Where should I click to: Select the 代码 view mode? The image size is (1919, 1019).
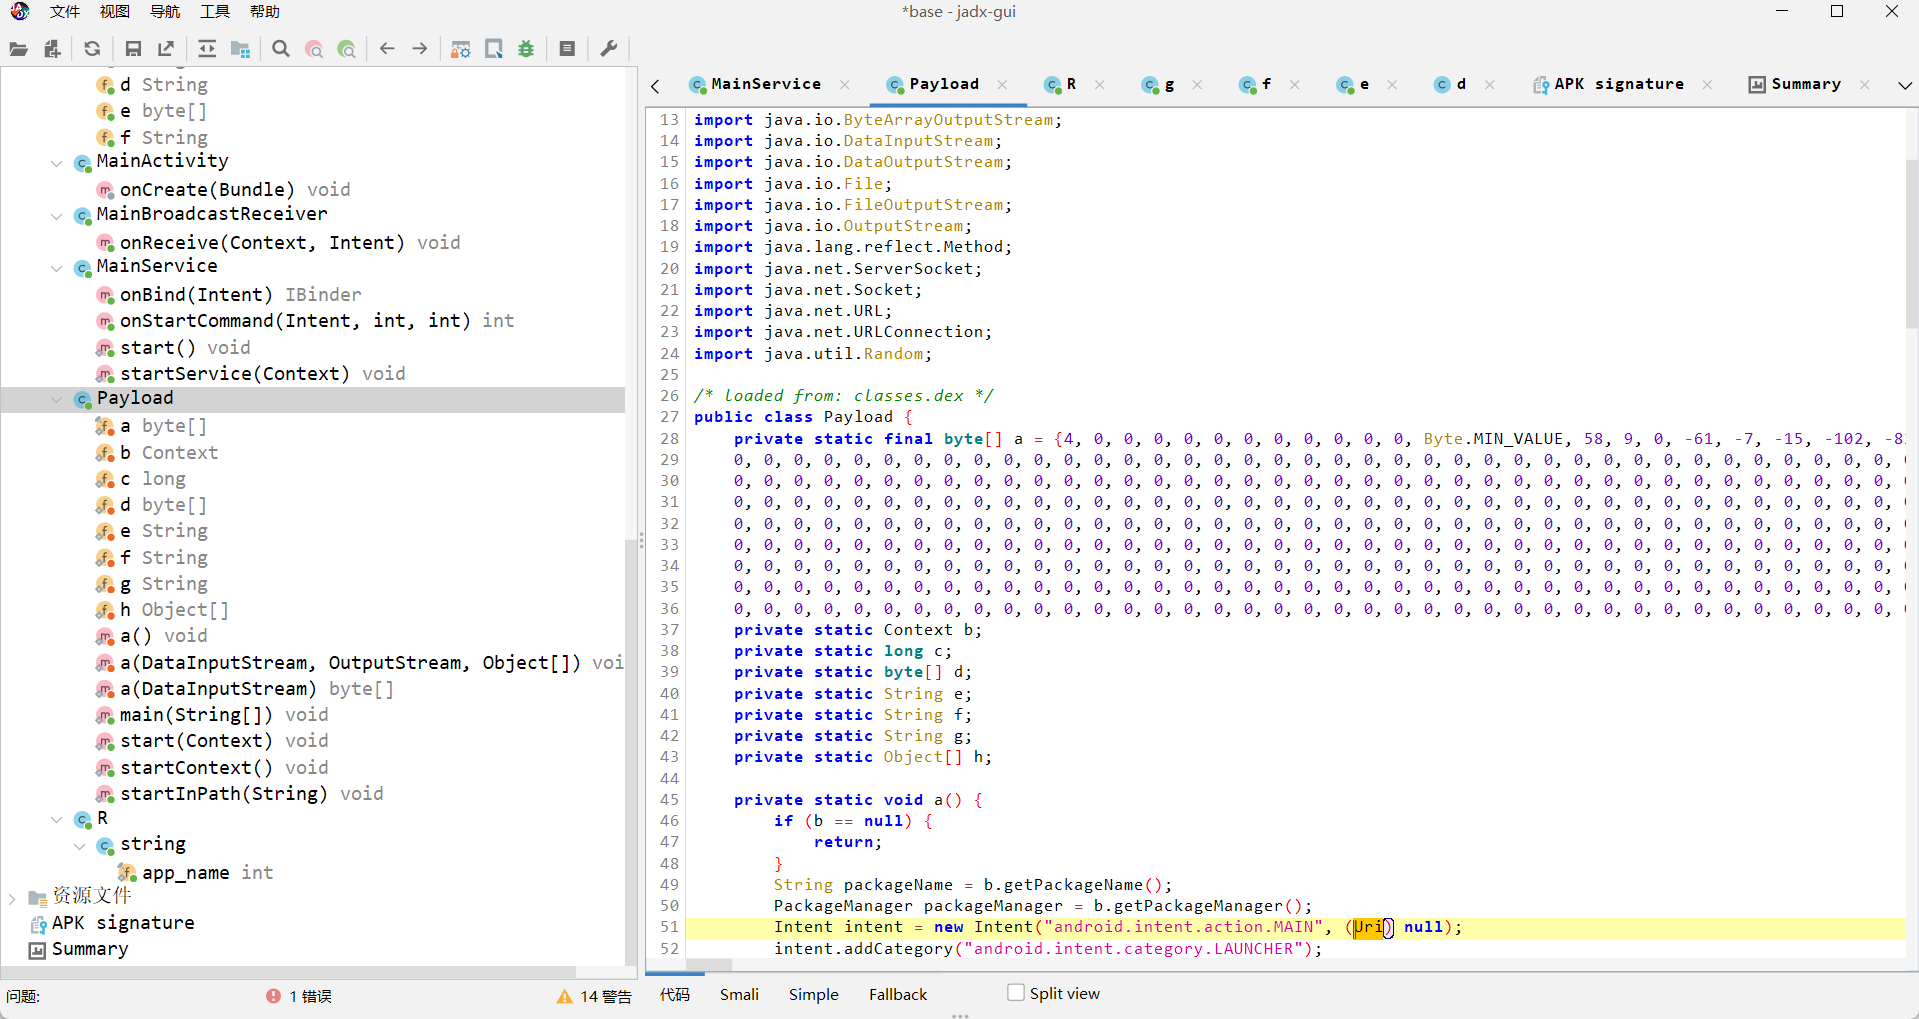pos(675,994)
